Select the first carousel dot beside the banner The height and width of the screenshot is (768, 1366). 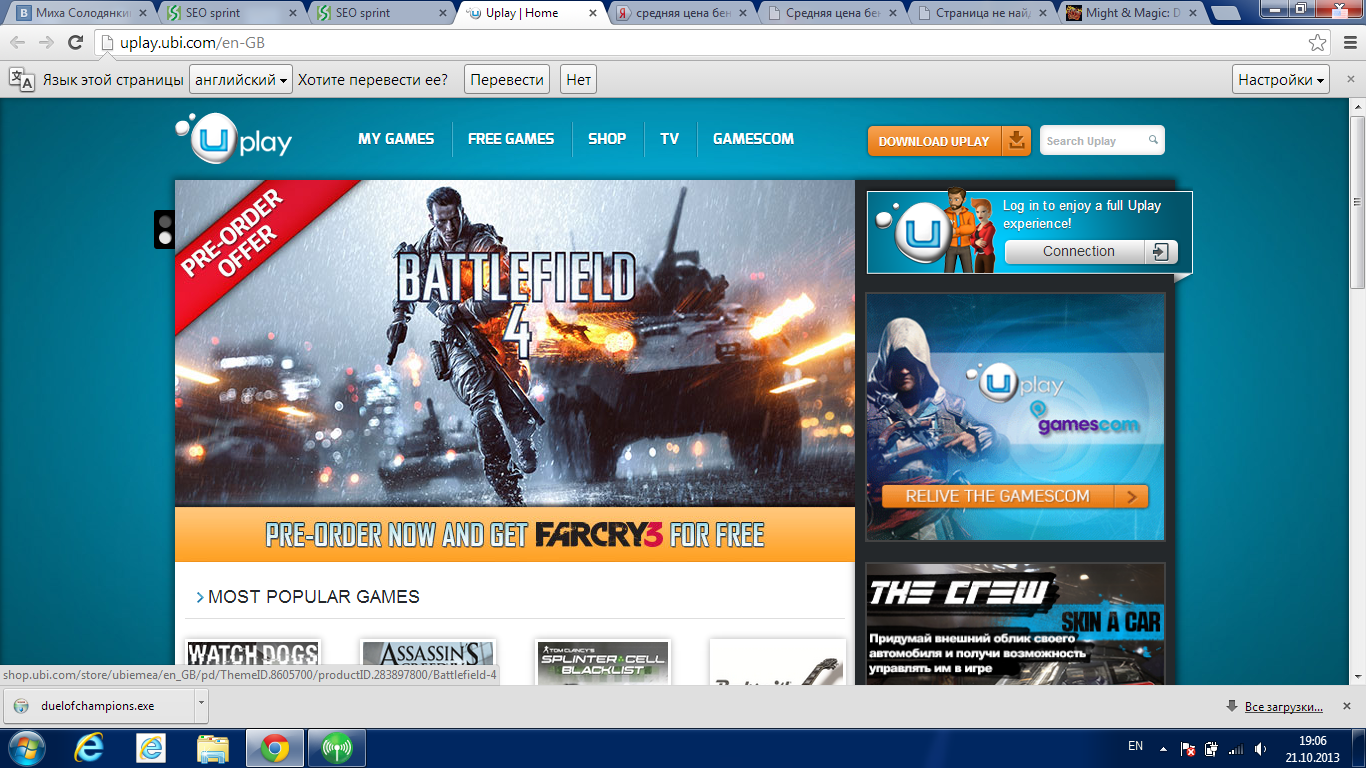click(165, 221)
